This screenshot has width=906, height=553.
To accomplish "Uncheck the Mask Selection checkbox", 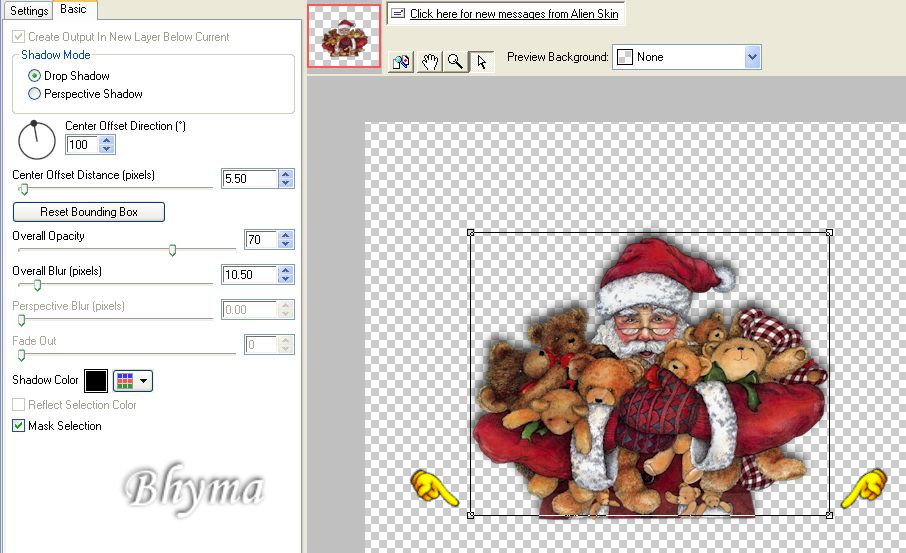I will pos(18,426).
